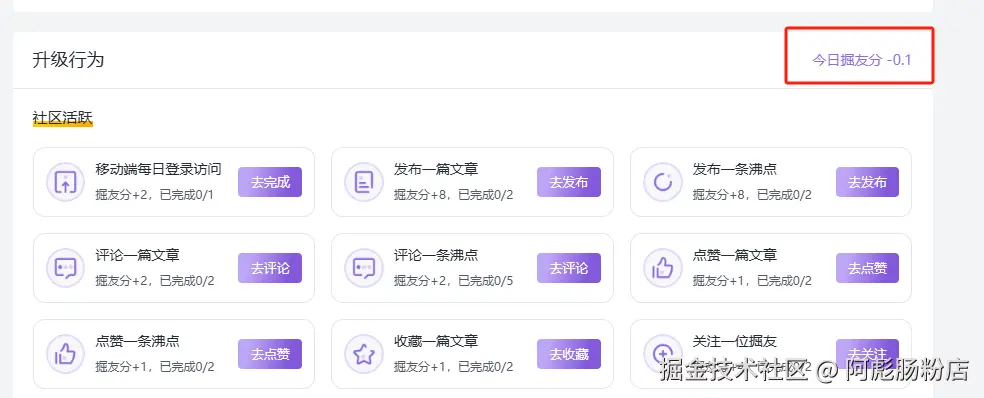
Task: Click the 收藏一篇文章 task title
Action: click(x=436, y=342)
